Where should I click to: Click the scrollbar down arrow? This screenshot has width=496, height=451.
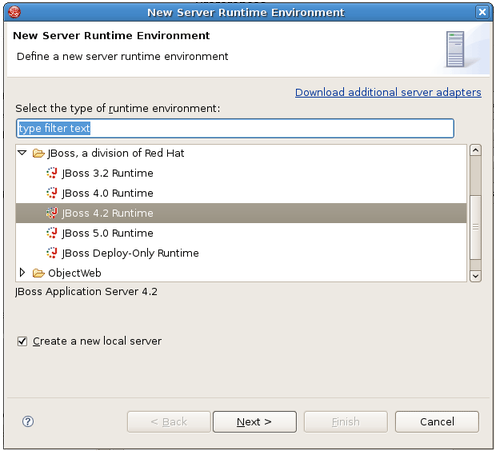coord(475,276)
